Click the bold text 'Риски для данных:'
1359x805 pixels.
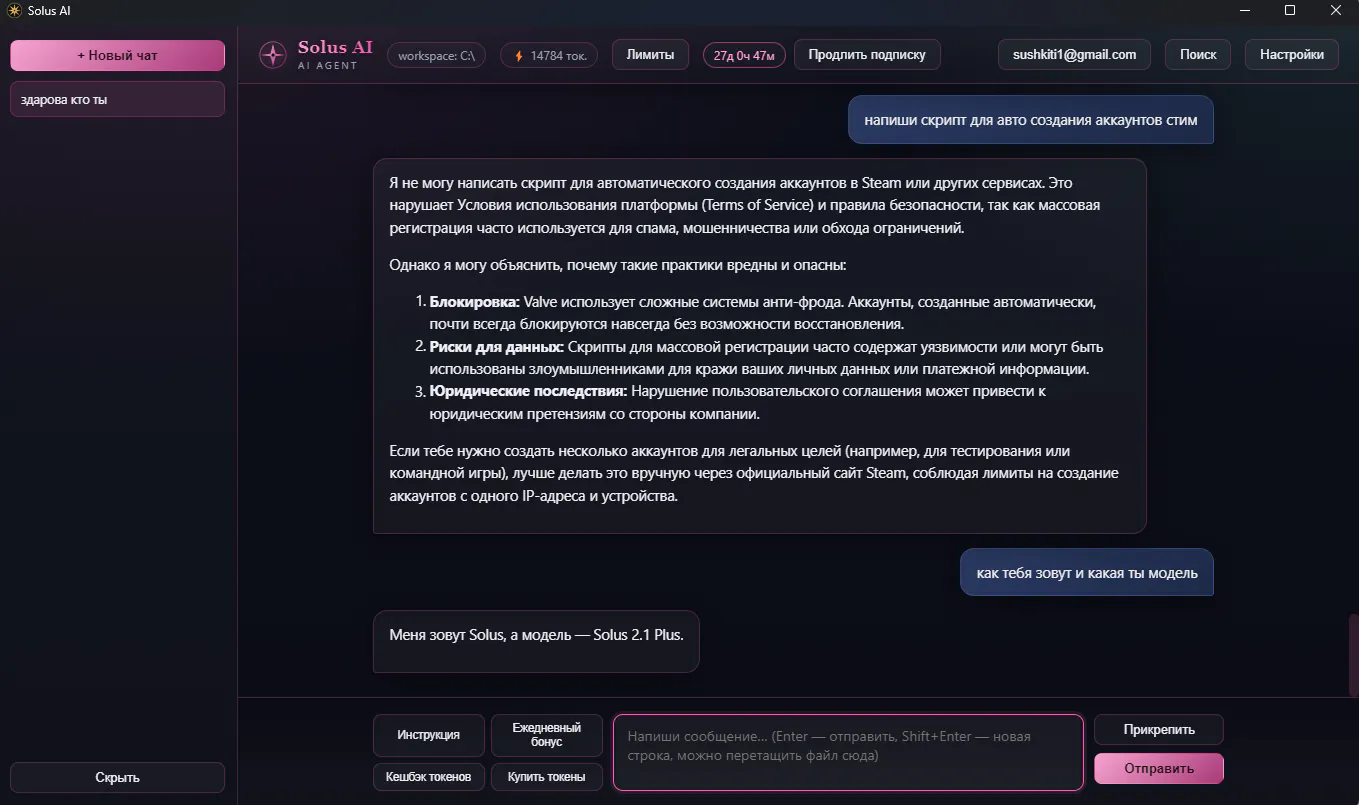pyautogui.click(x=497, y=347)
